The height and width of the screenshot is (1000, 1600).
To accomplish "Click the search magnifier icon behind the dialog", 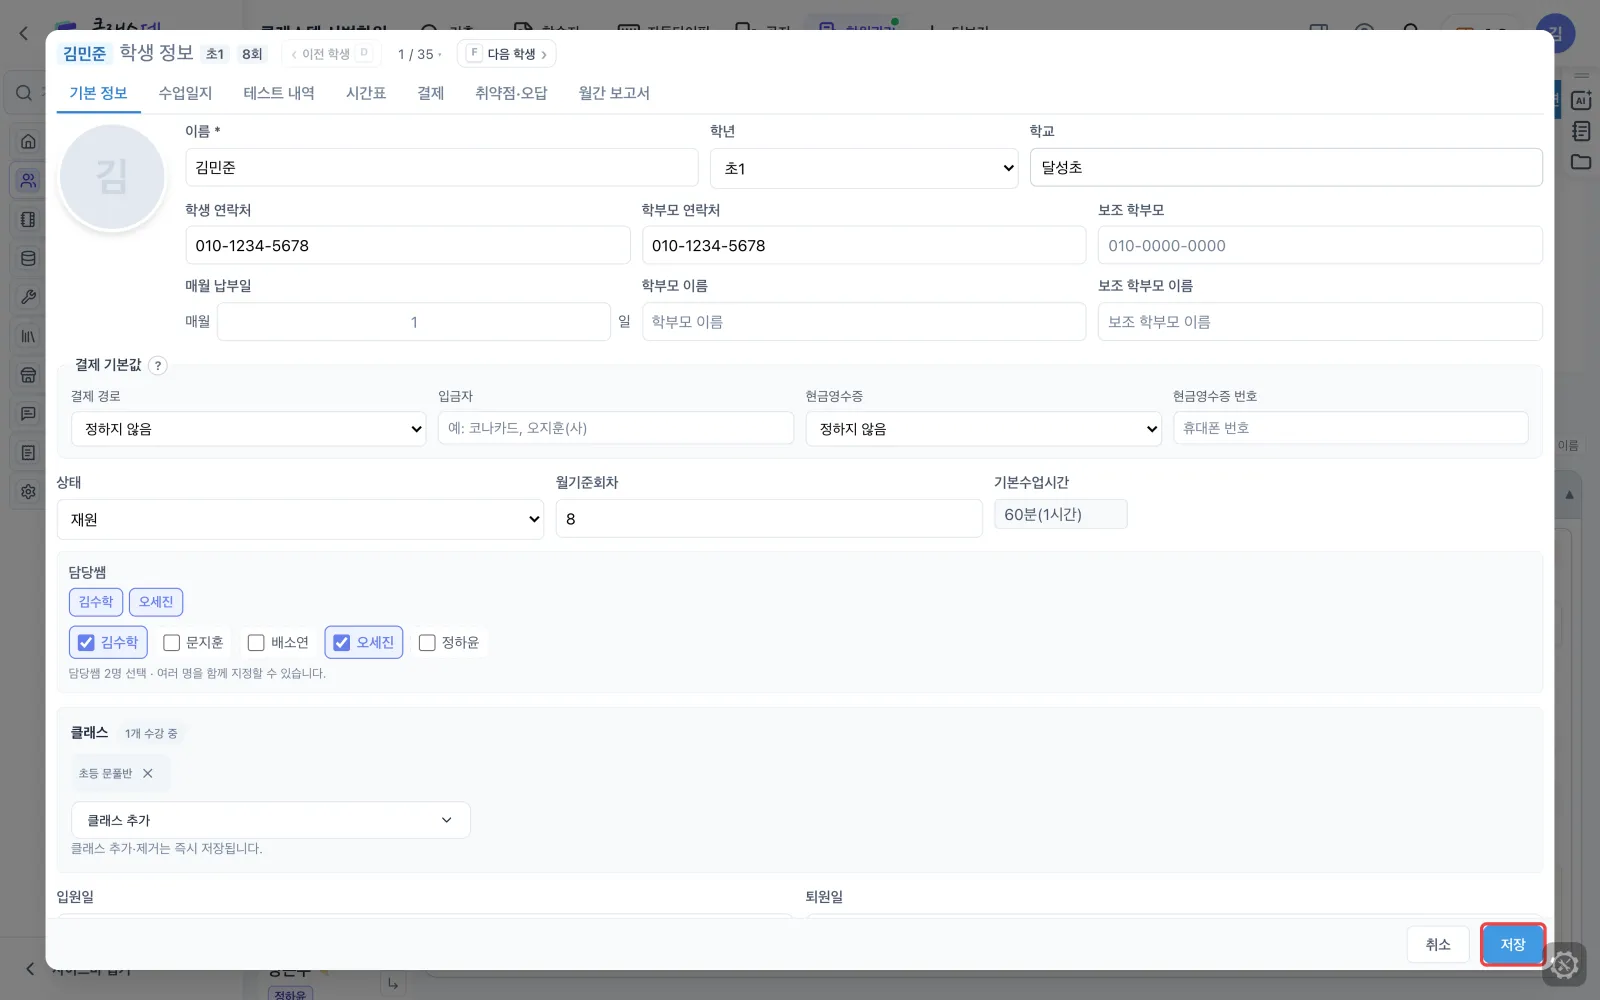I will tap(23, 93).
